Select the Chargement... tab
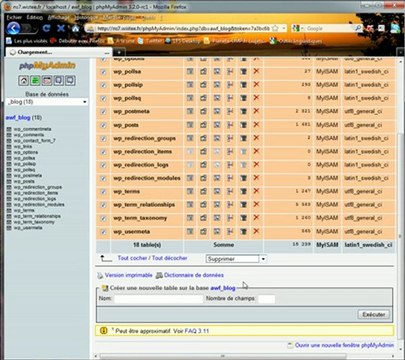 59,52
